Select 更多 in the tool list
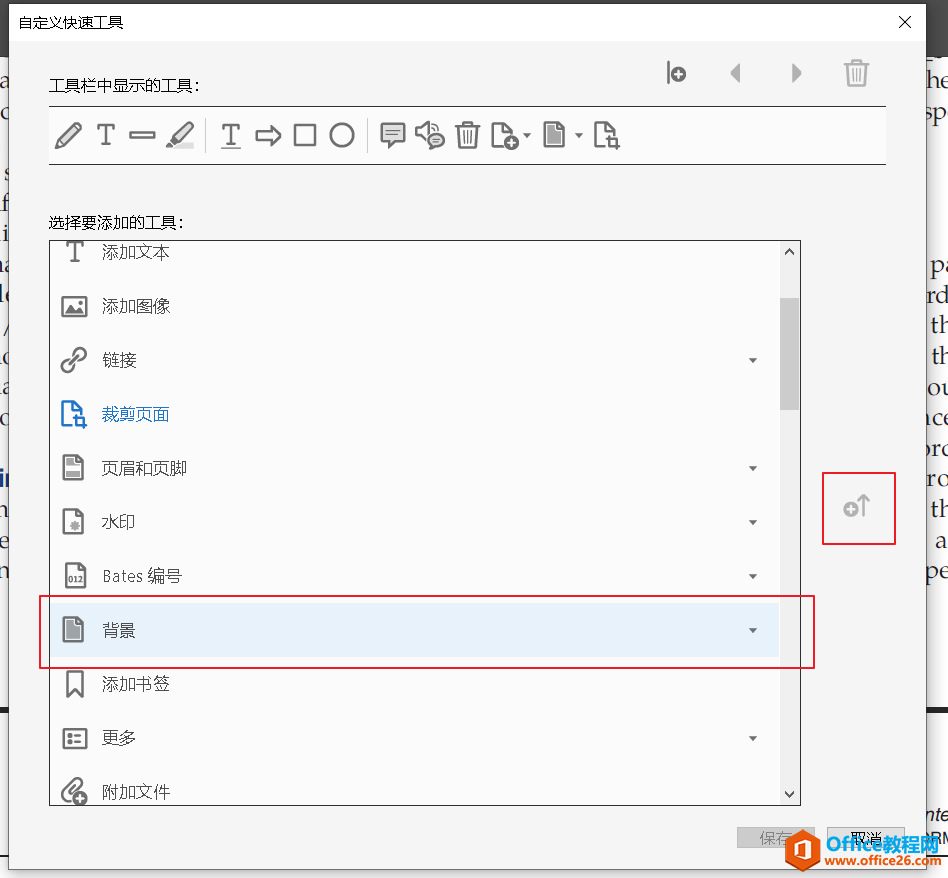This screenshot has height=878, width=948. pyautogui.click(x=415, y=738)
